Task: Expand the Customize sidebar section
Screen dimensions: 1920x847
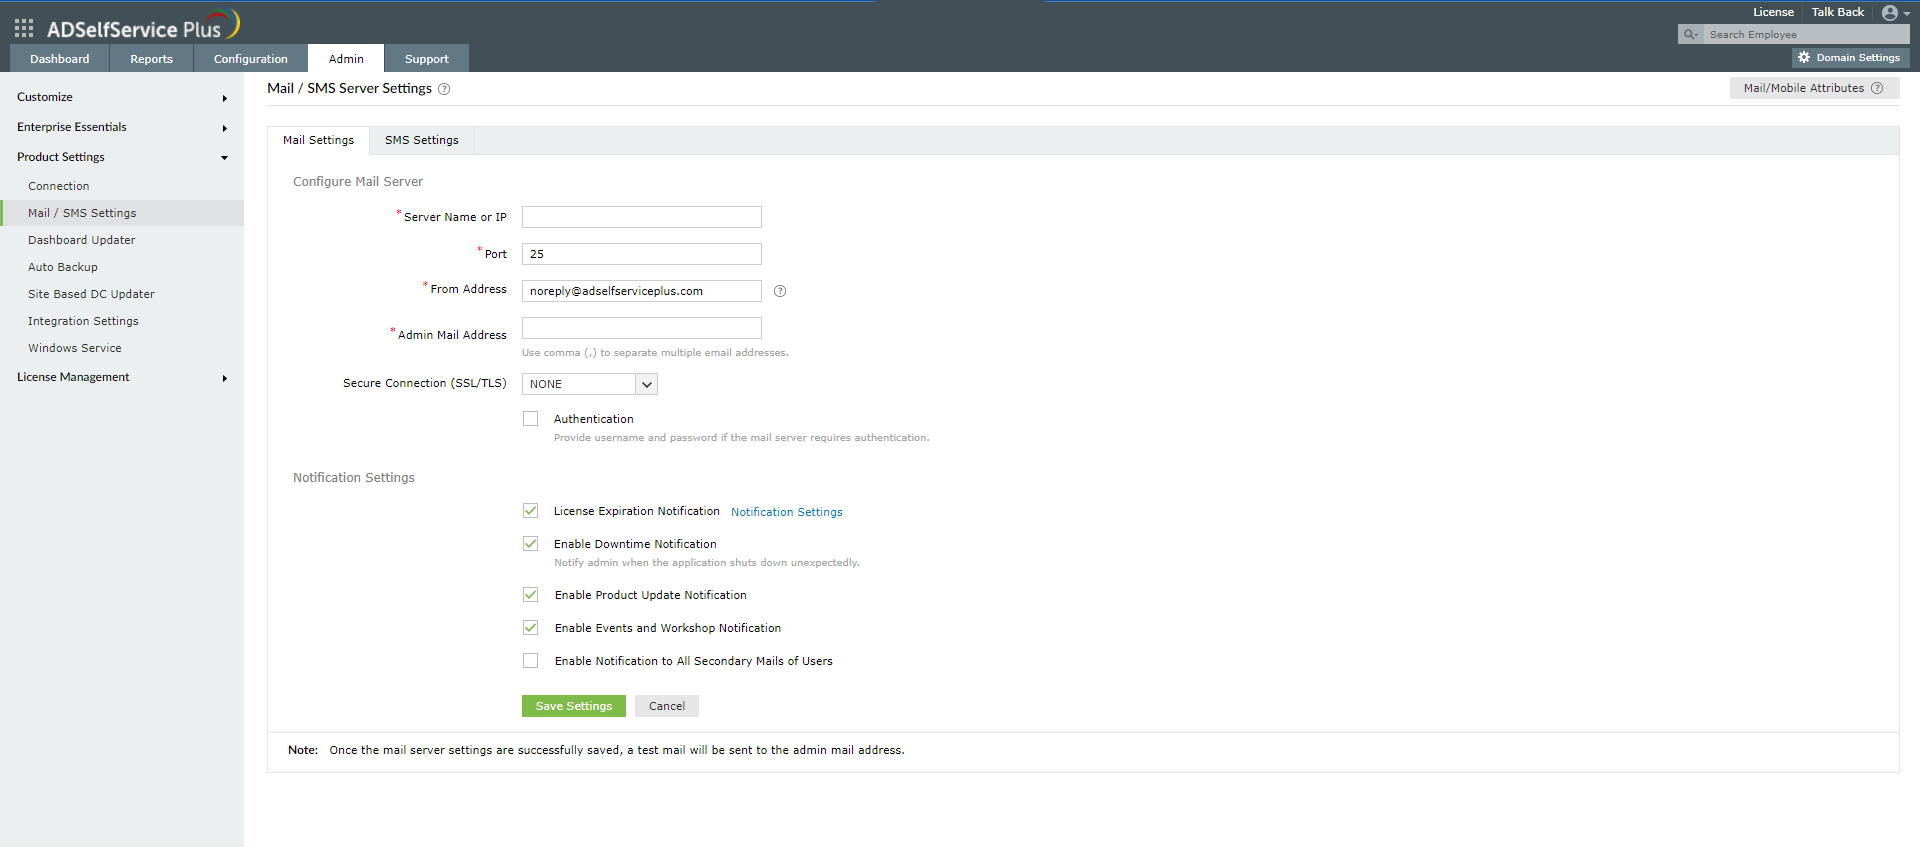Action: [x=122, y=97]
